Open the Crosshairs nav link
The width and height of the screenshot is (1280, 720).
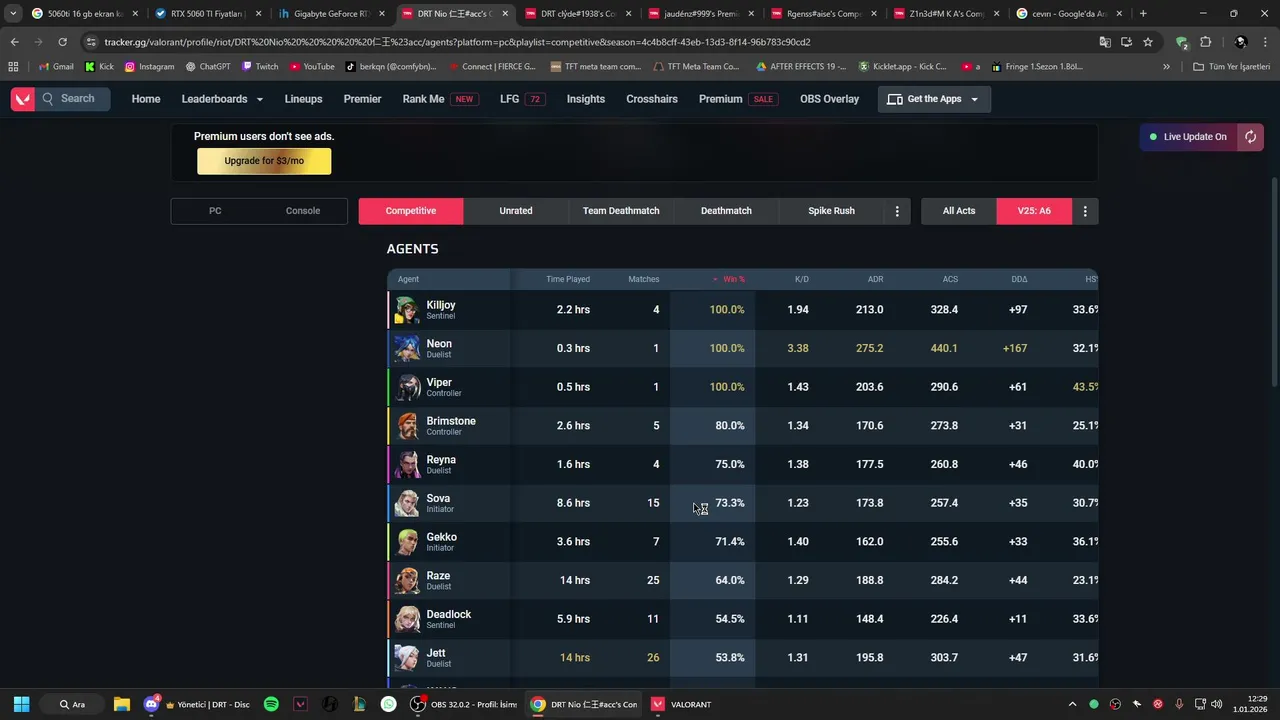coord(652,99)
